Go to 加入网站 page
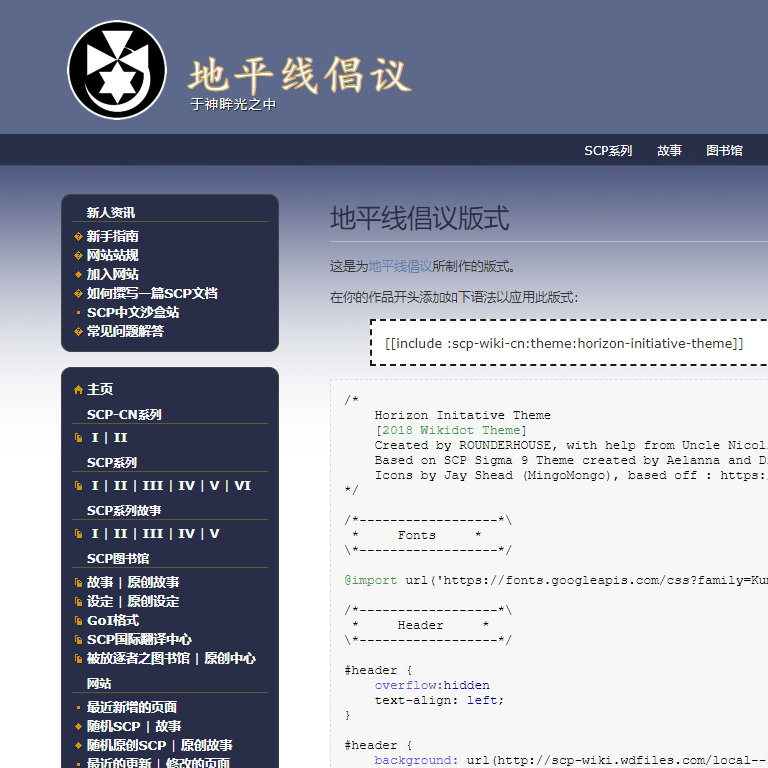768x768 pixels. 112,274
